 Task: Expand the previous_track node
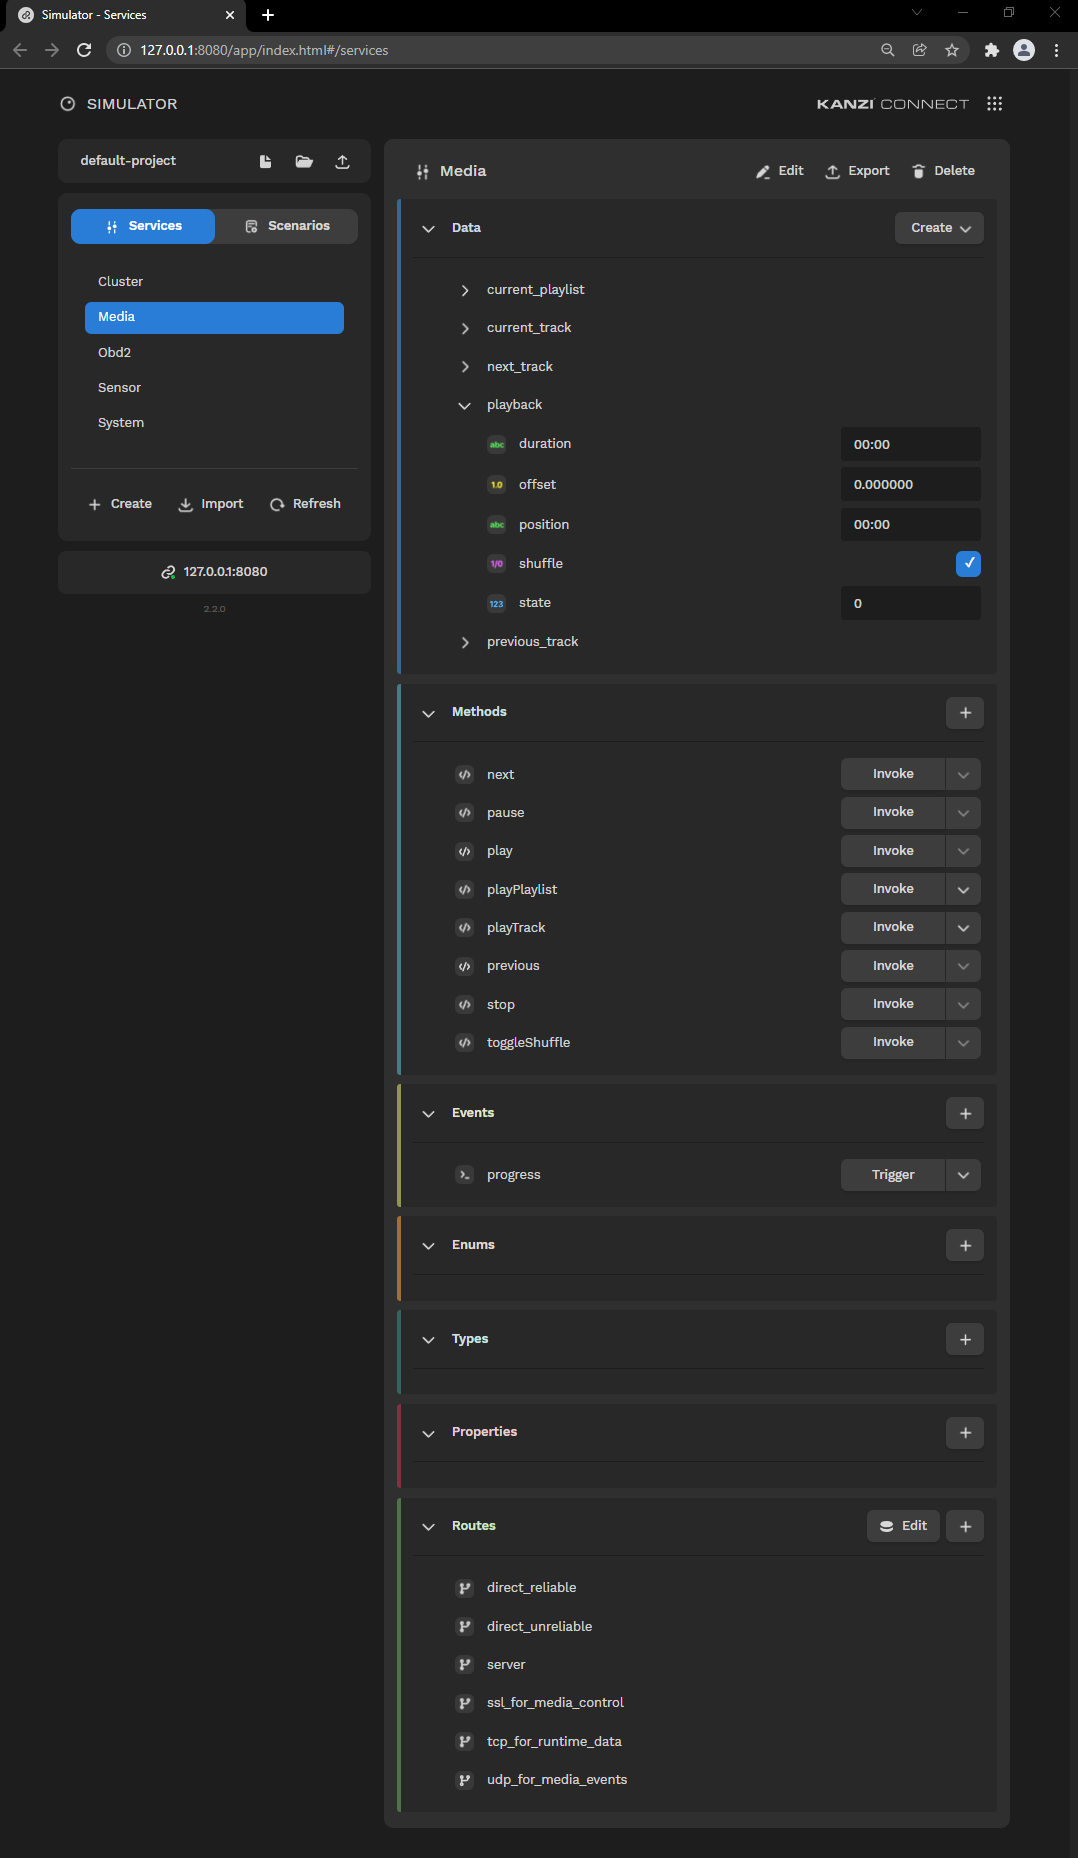coord(465,642)
